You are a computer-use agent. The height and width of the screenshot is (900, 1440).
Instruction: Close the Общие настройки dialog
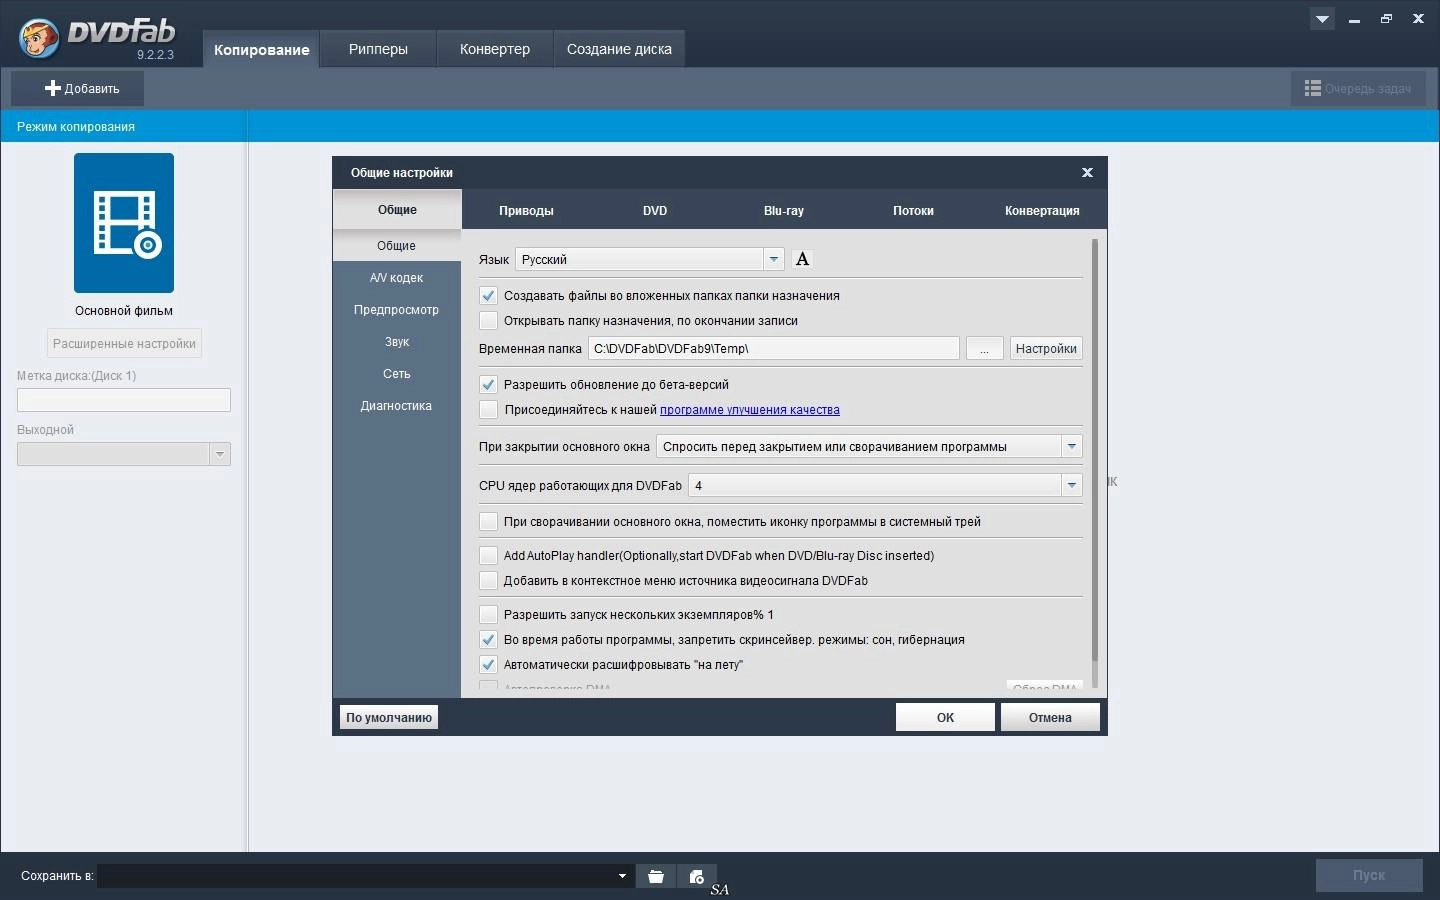pyautogui.click(x=1087, y=172)
